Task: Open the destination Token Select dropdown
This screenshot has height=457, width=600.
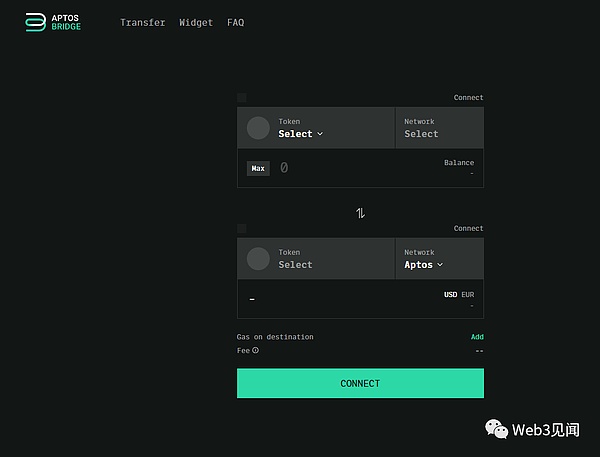Action: click(296, 265)
